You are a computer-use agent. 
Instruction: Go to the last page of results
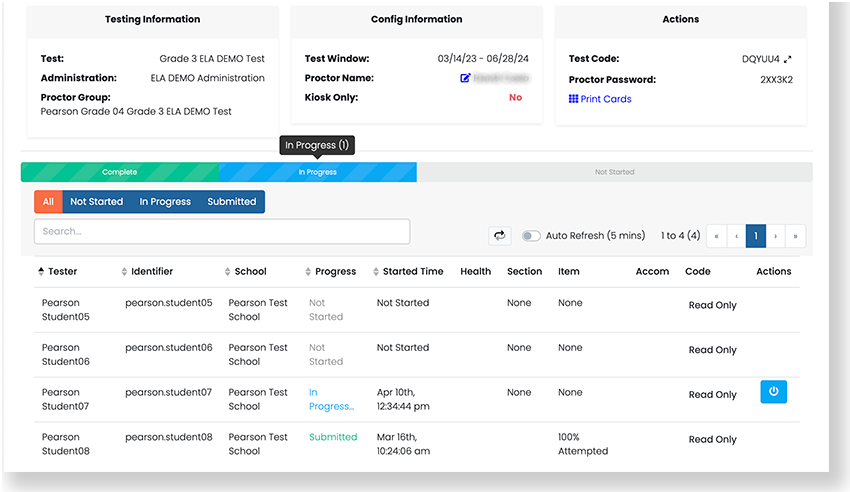[x=796, y=236]
